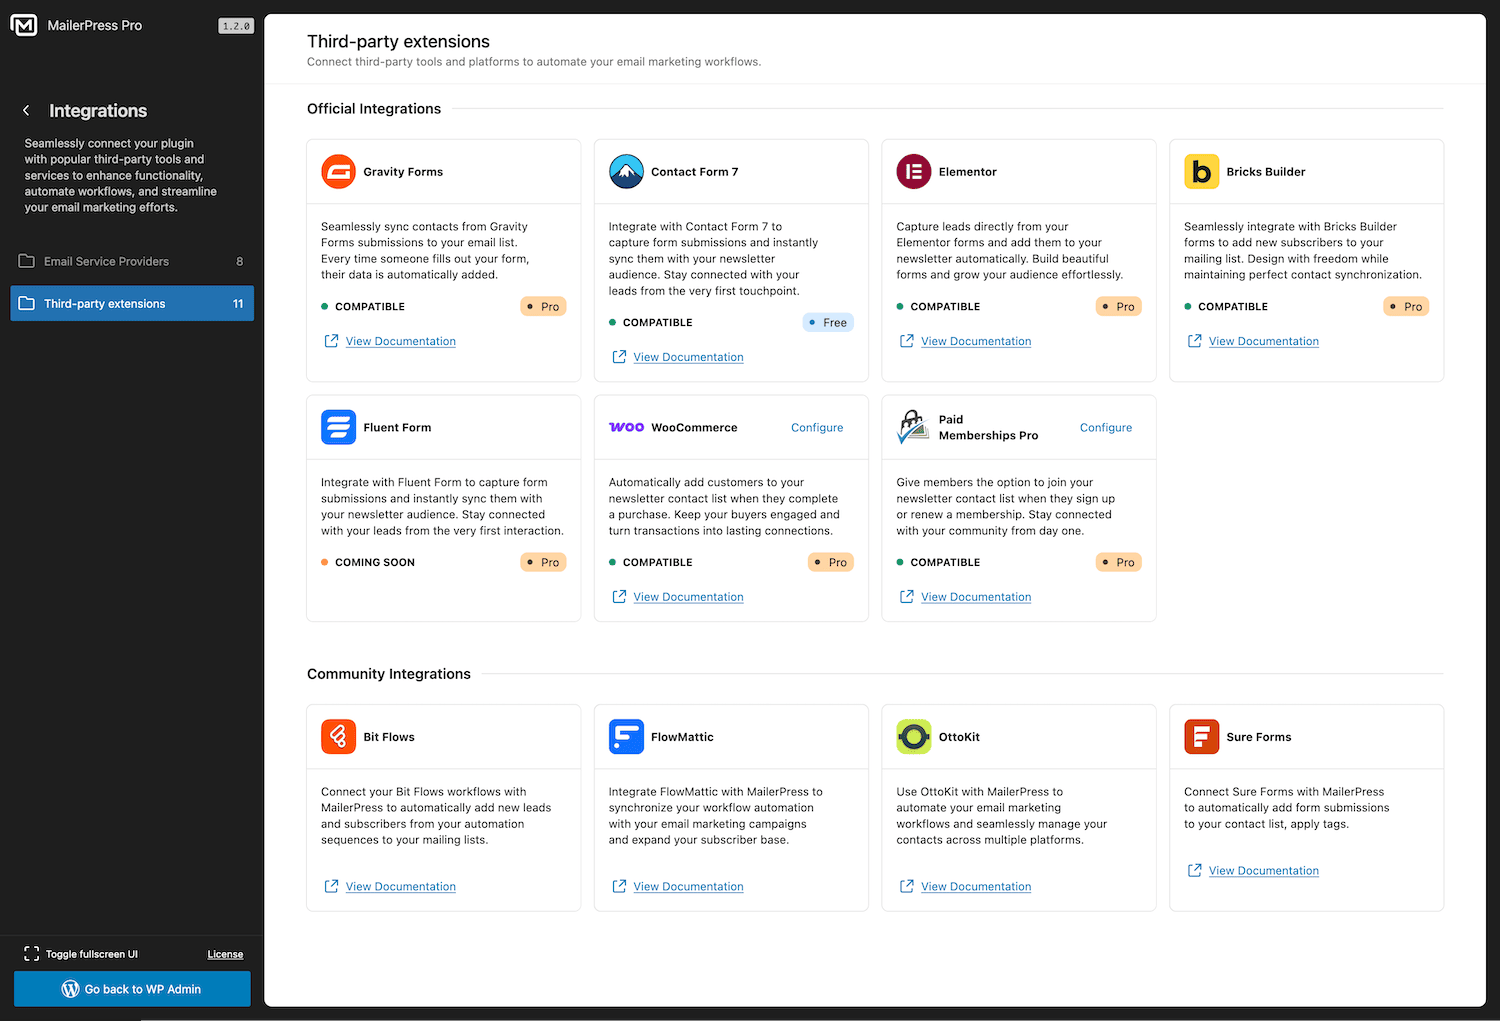Click the Bit Flows integration icon
Image resolution: width=1500 pixels, height=1021 pixels.
click(338, 736)
